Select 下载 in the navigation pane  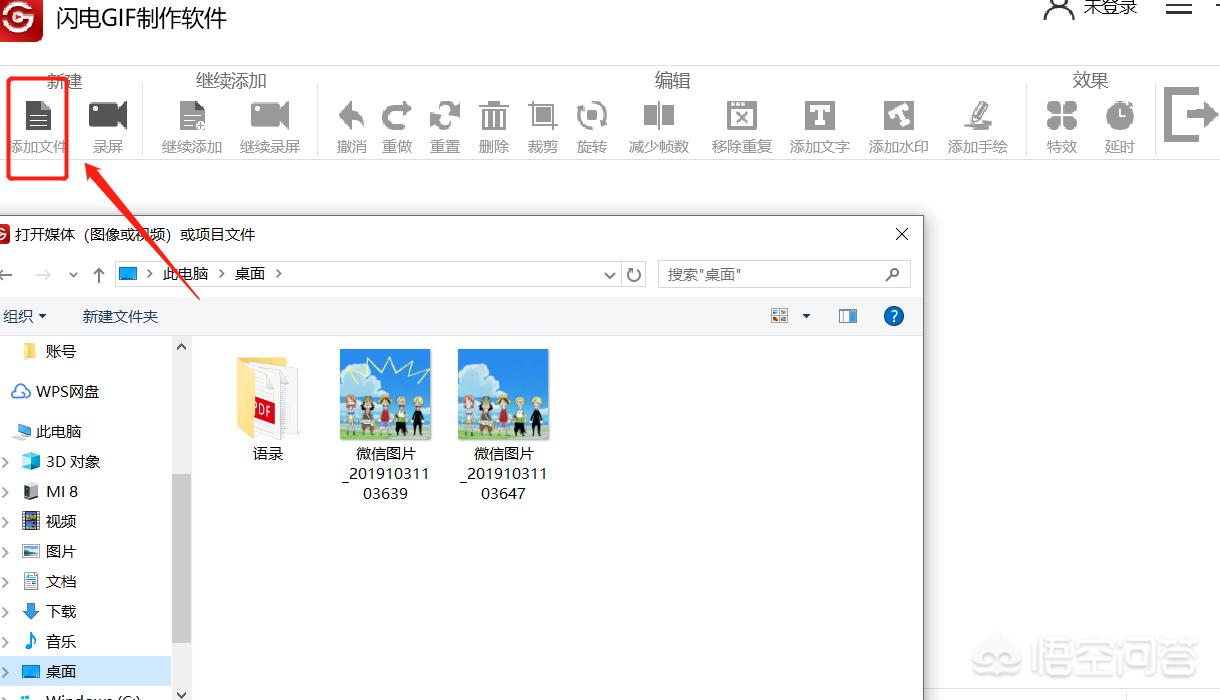61,611
